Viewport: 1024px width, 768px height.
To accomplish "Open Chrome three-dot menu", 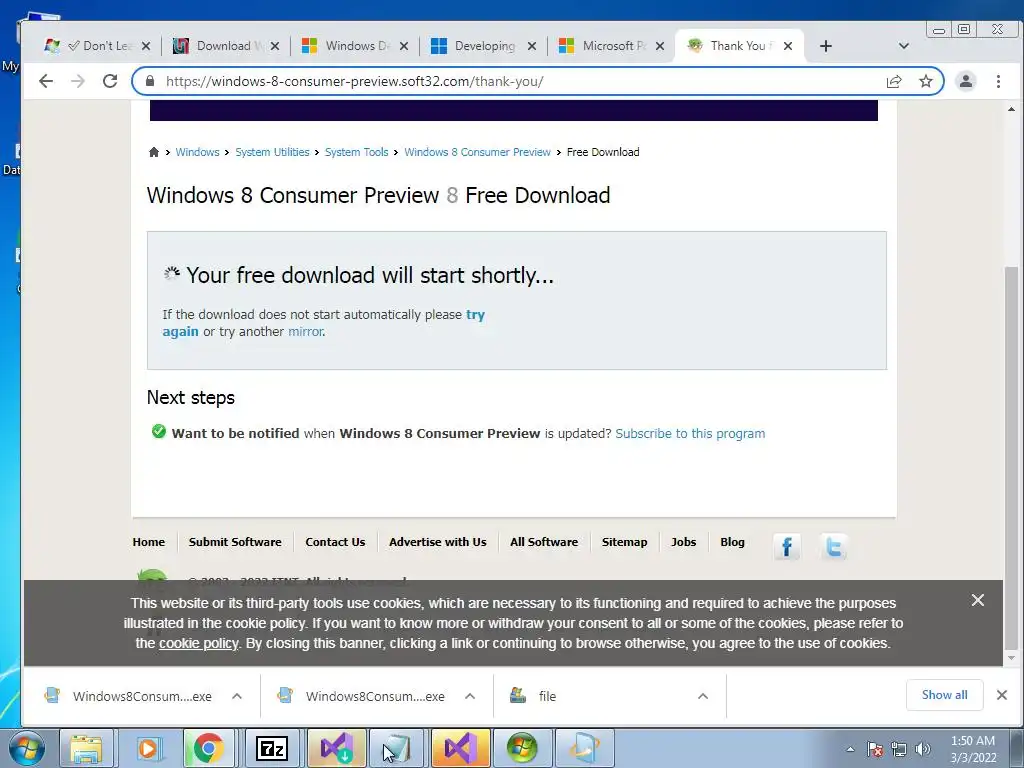I will pos(998,81).
